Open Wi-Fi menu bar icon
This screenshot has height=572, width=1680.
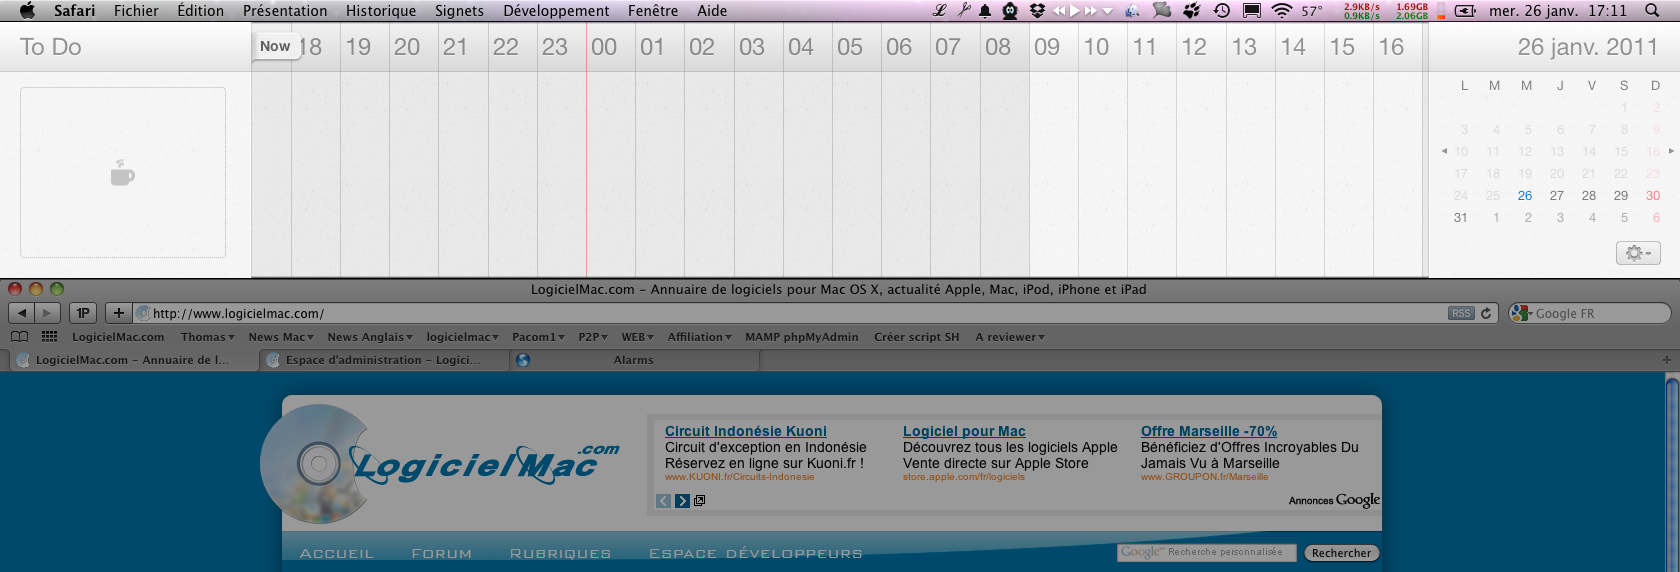click(x=1282, y=11)
